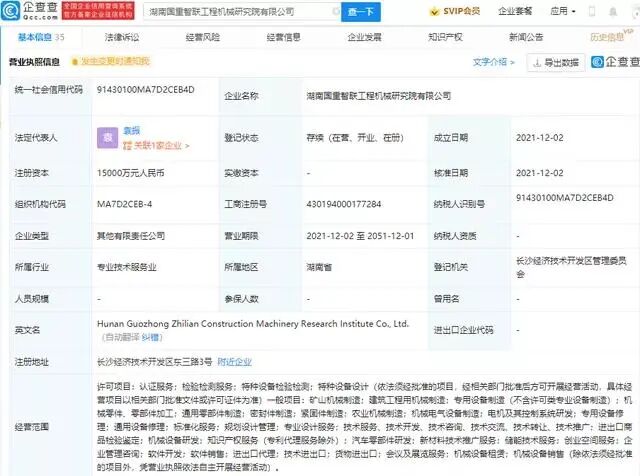Switch to the 法律诉讼 tab
Screen dimensions: 640x476
coord(122,37)
